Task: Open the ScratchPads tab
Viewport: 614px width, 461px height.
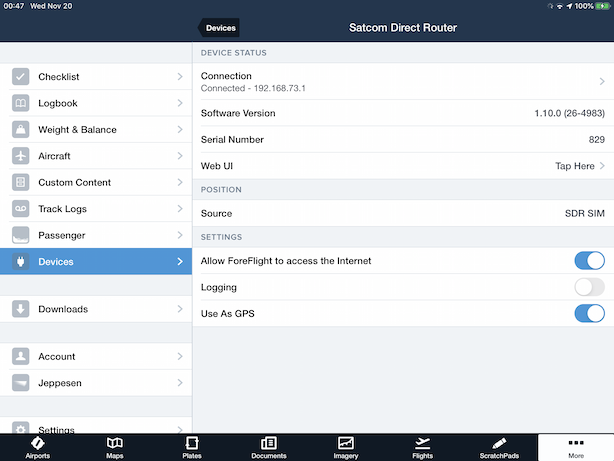Action: pos(499,448)
